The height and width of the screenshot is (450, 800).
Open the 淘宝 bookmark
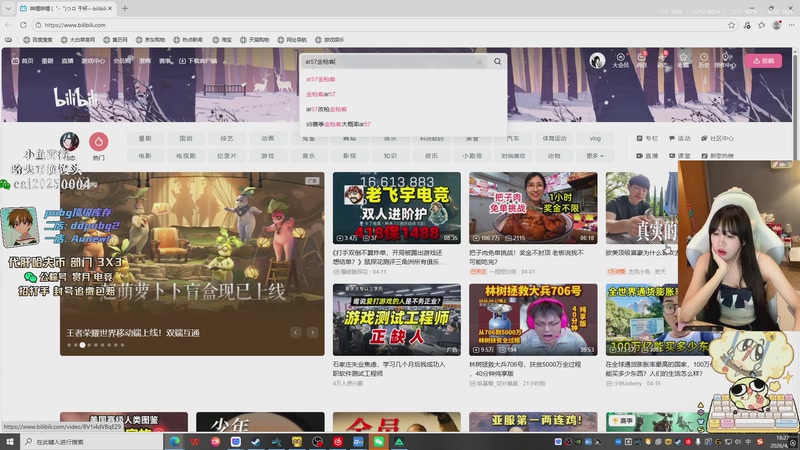click(222, 39)
